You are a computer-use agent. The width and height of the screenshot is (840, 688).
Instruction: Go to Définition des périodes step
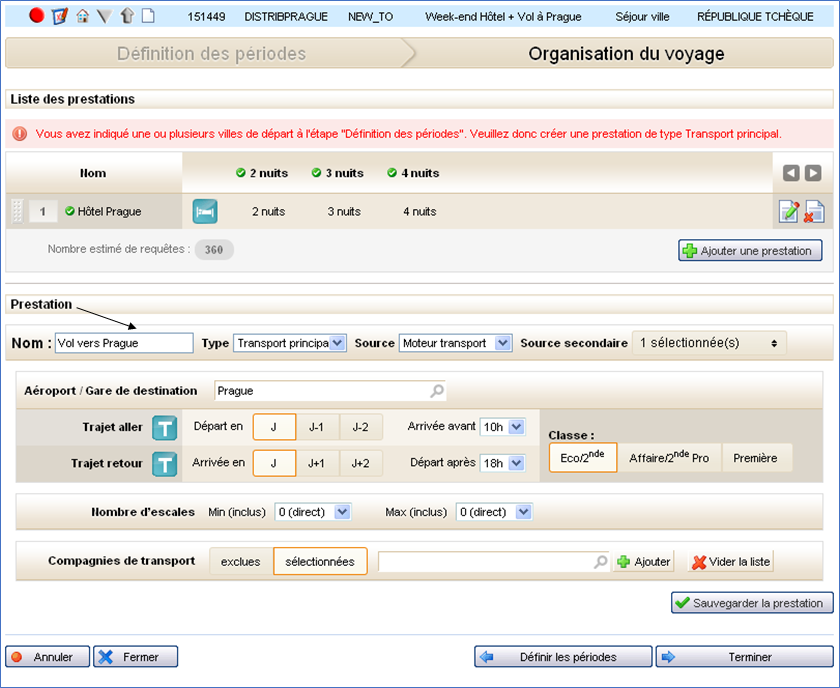211,54
